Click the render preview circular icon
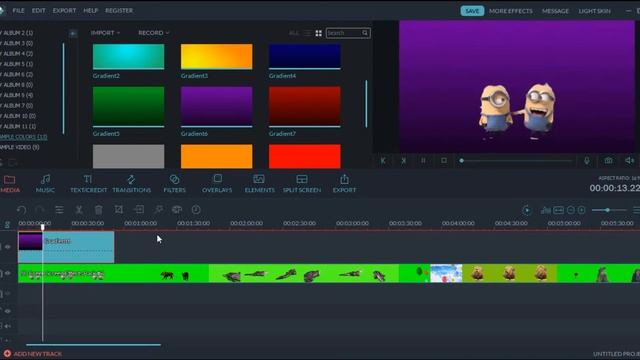Screen dimensions: 640x360 point(527,210)
